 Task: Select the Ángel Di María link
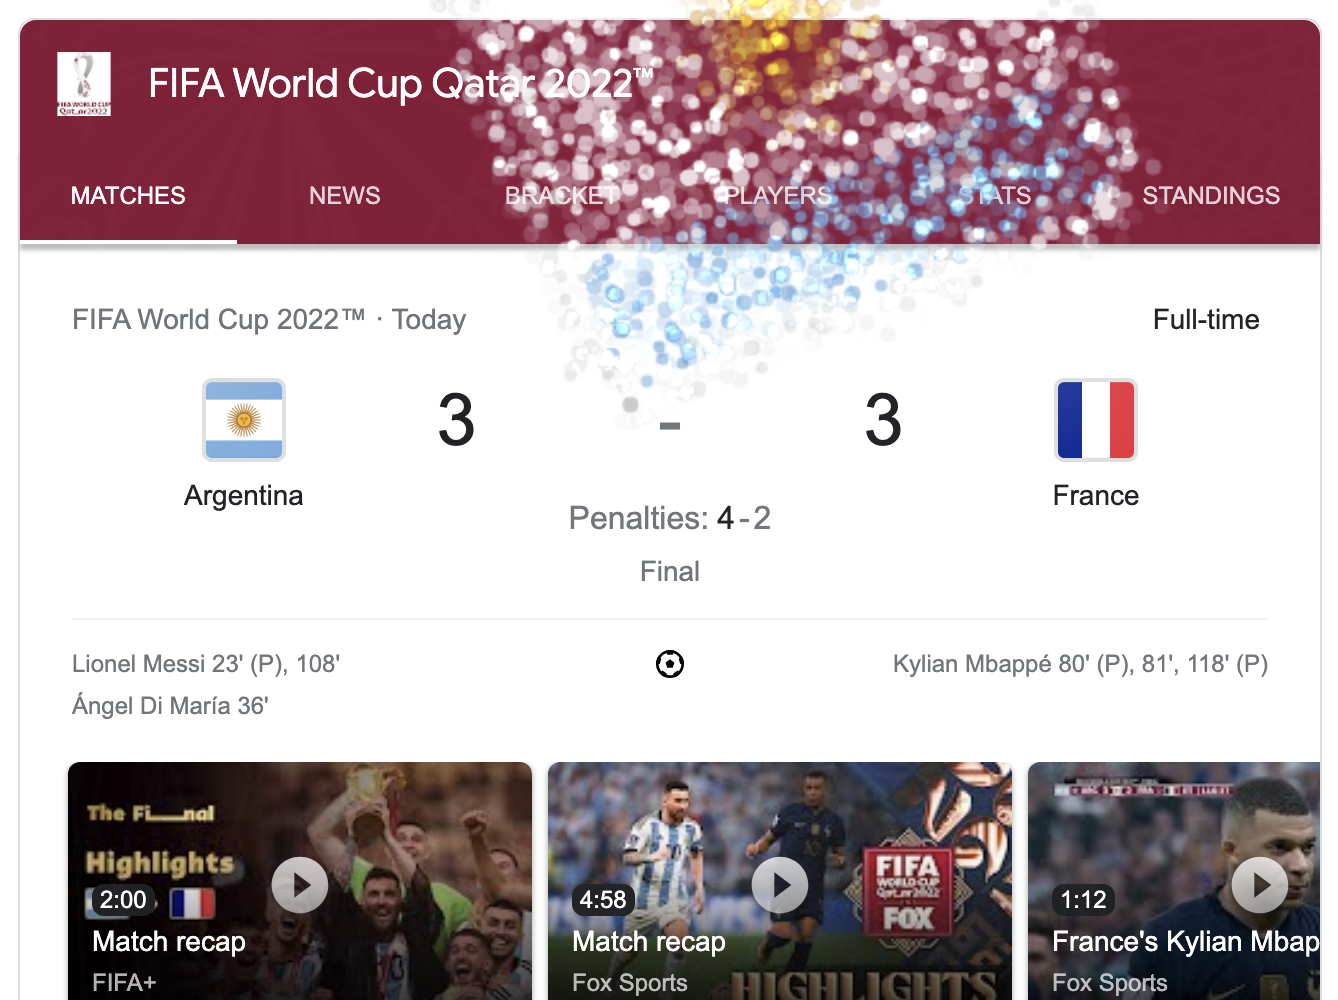click(x=170, y=706)
